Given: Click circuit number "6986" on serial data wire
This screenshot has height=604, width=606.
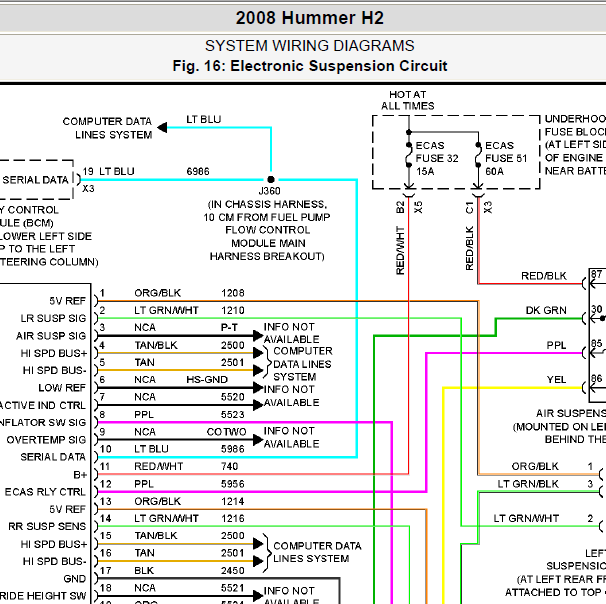Looking at the screenshot, I should [x=198, y=172].
